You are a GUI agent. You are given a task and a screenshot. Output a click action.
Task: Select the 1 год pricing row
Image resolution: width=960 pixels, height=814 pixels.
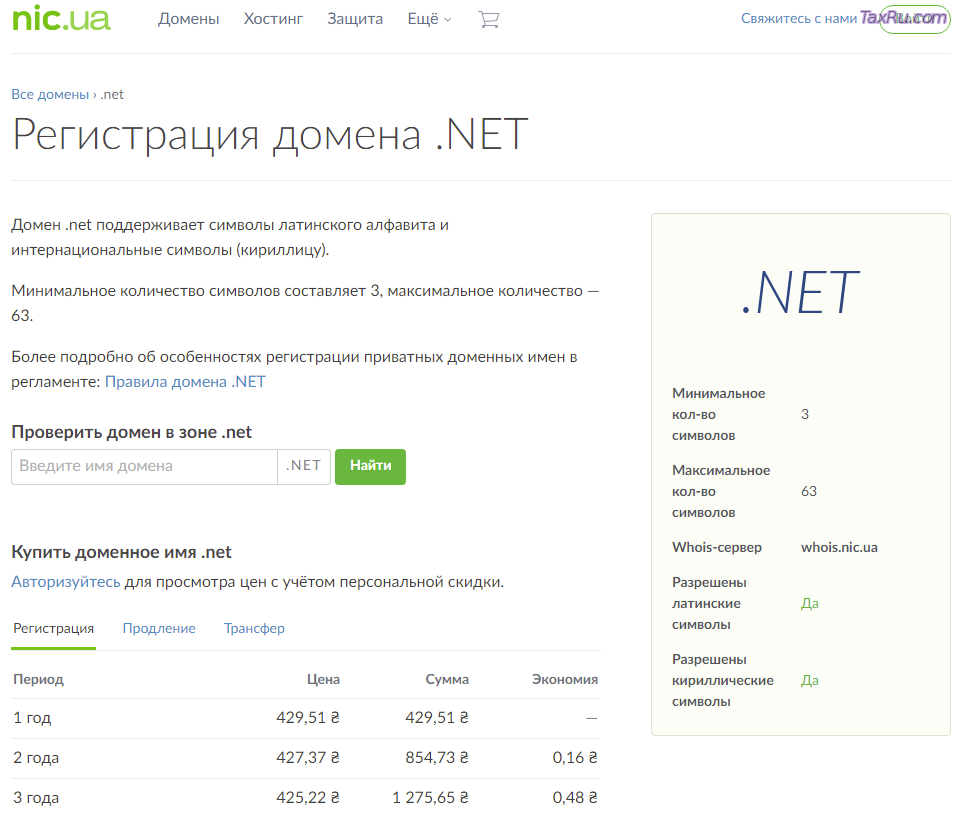305,717
